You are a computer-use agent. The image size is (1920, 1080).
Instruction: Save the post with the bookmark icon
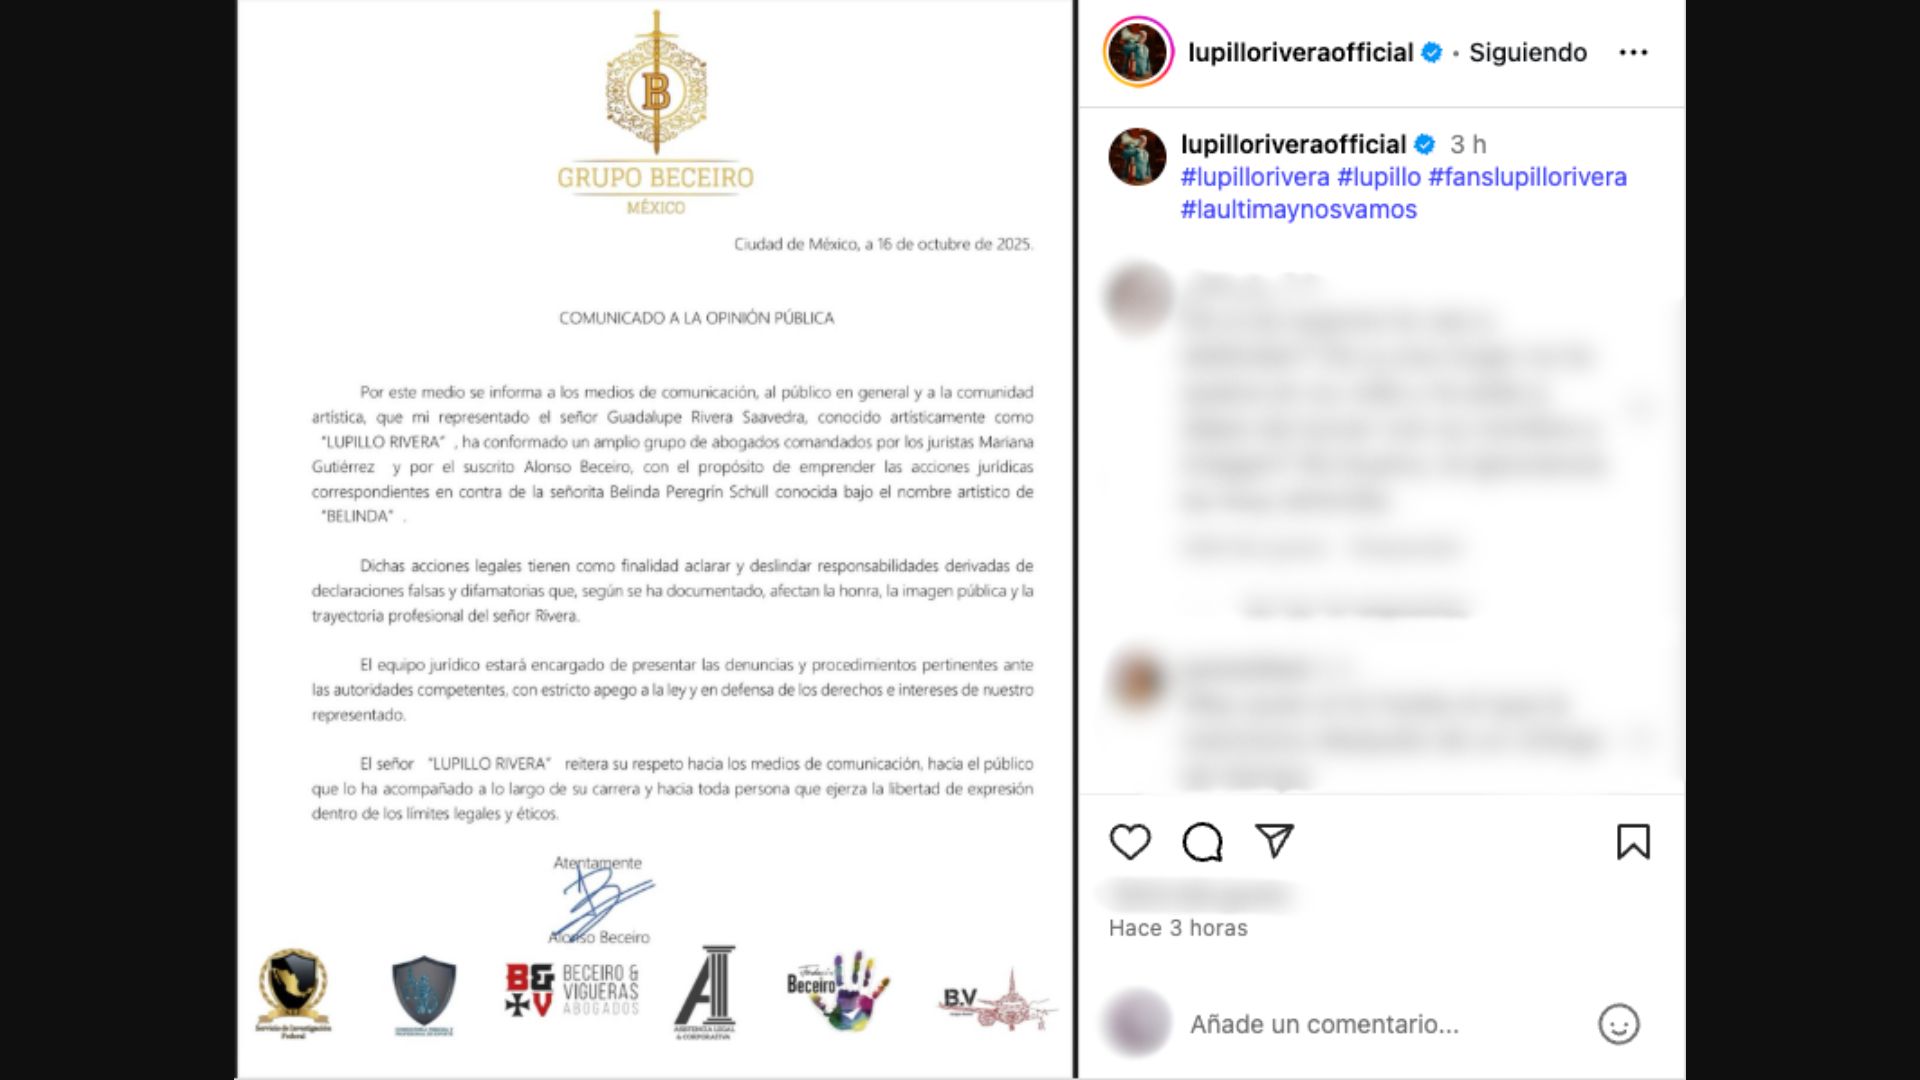click(x=1633, y=842)
